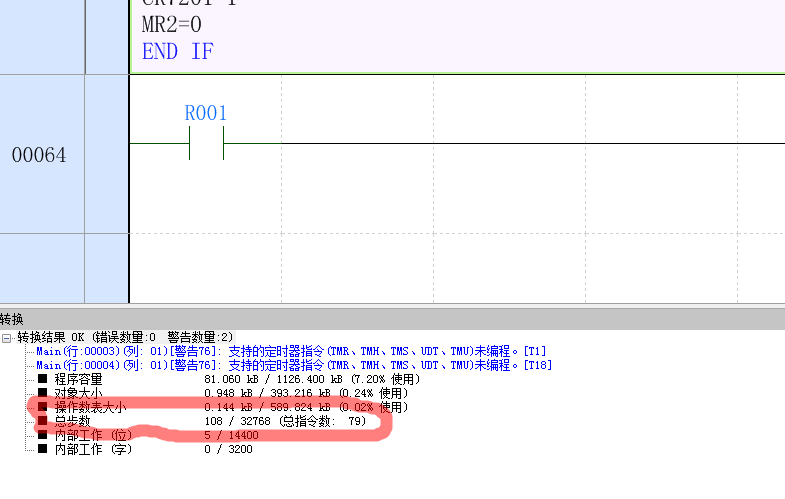
Task: Click the square bullet icon beside 对象大小
Action: click(42, 394)
